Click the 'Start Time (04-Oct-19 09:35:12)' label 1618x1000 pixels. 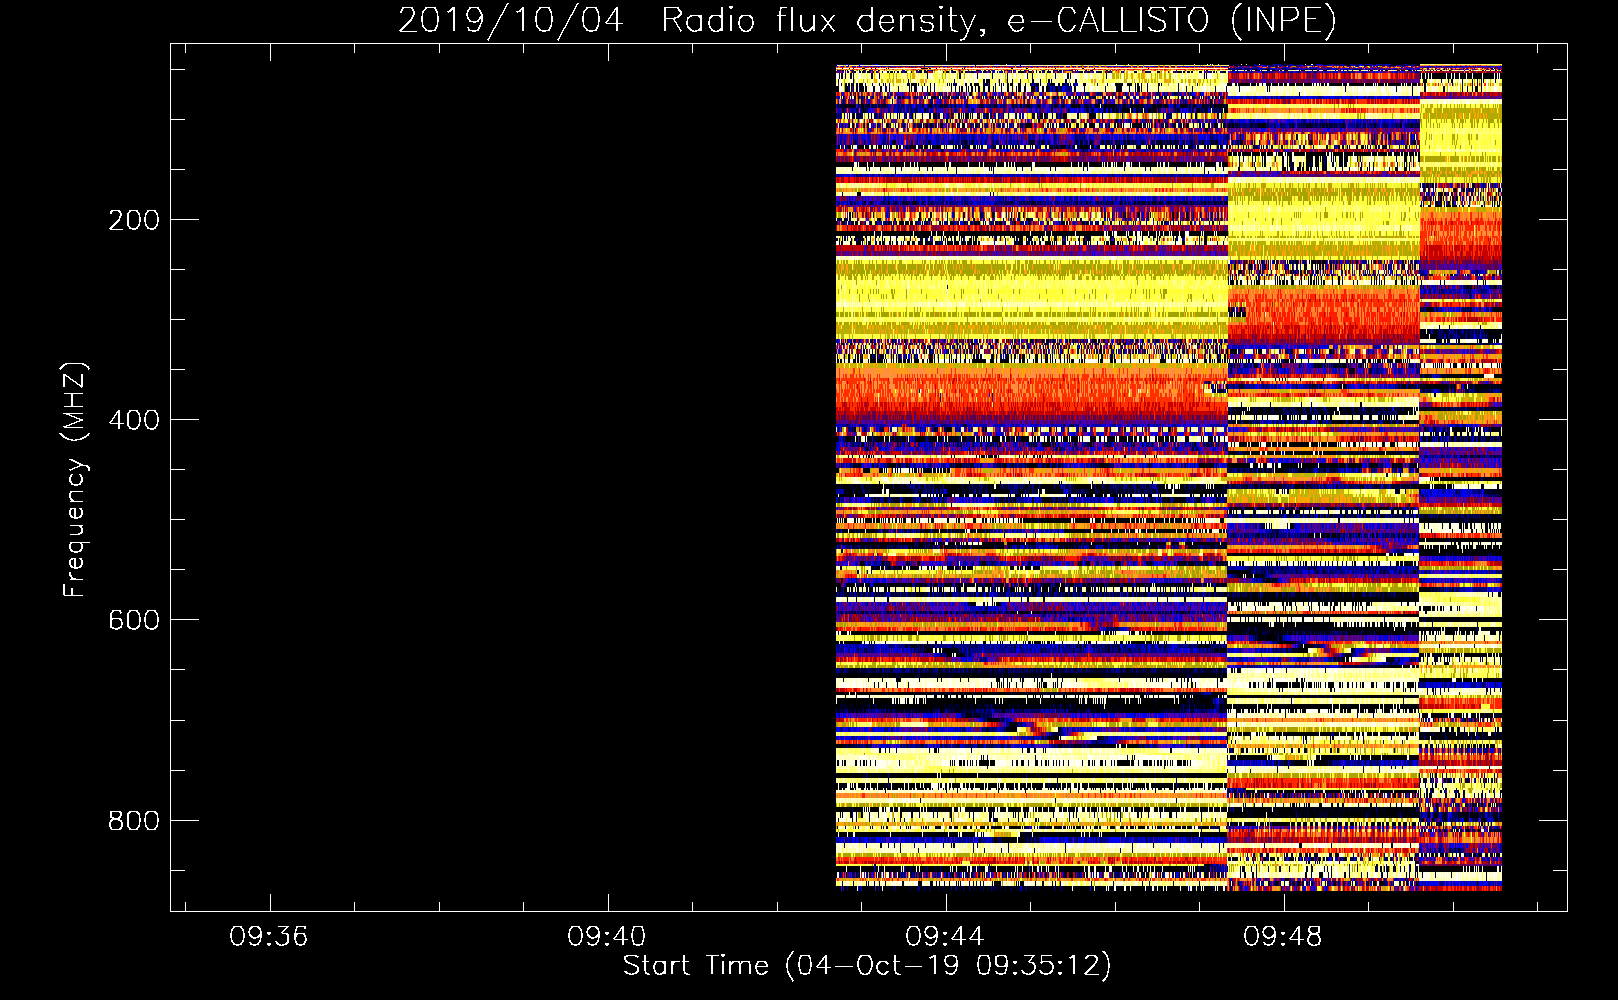[867, 966]
